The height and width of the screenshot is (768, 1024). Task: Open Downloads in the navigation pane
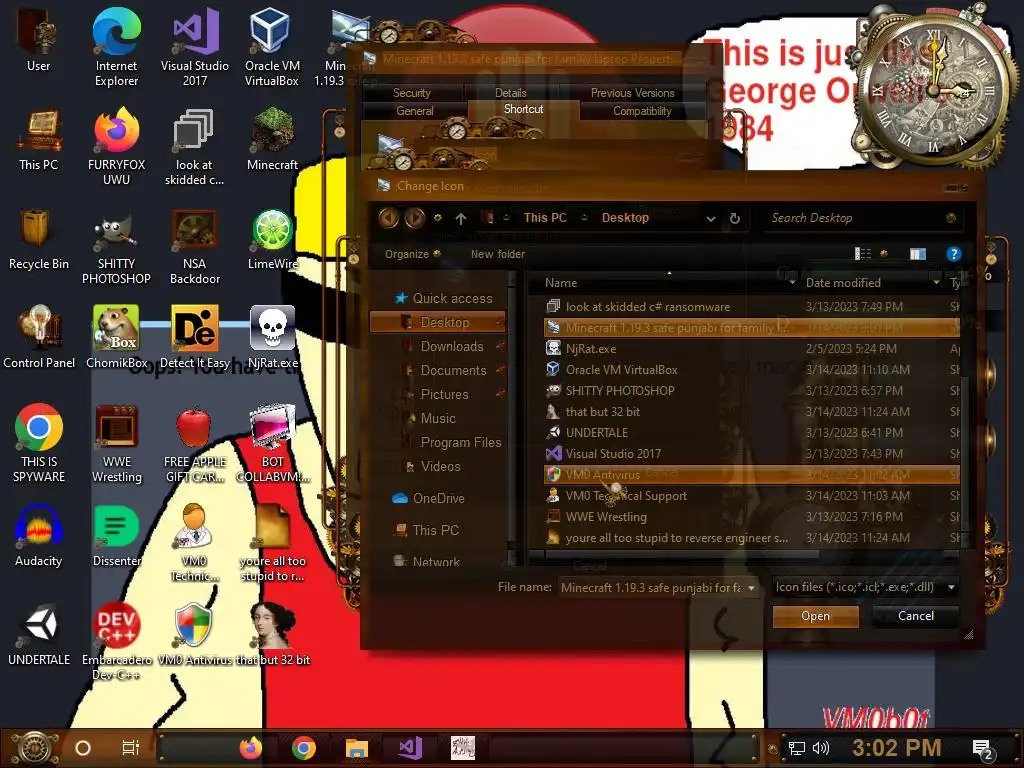[452, 346]
